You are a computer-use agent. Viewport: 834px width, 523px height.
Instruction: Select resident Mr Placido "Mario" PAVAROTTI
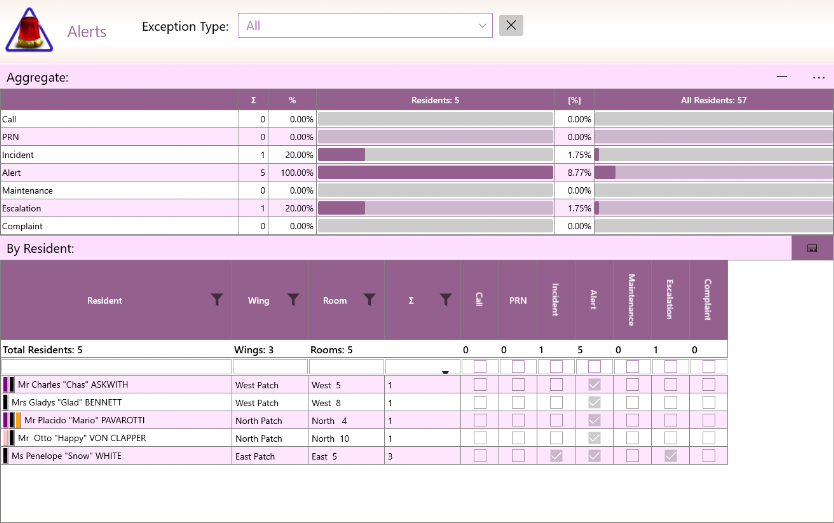(85, 420)
